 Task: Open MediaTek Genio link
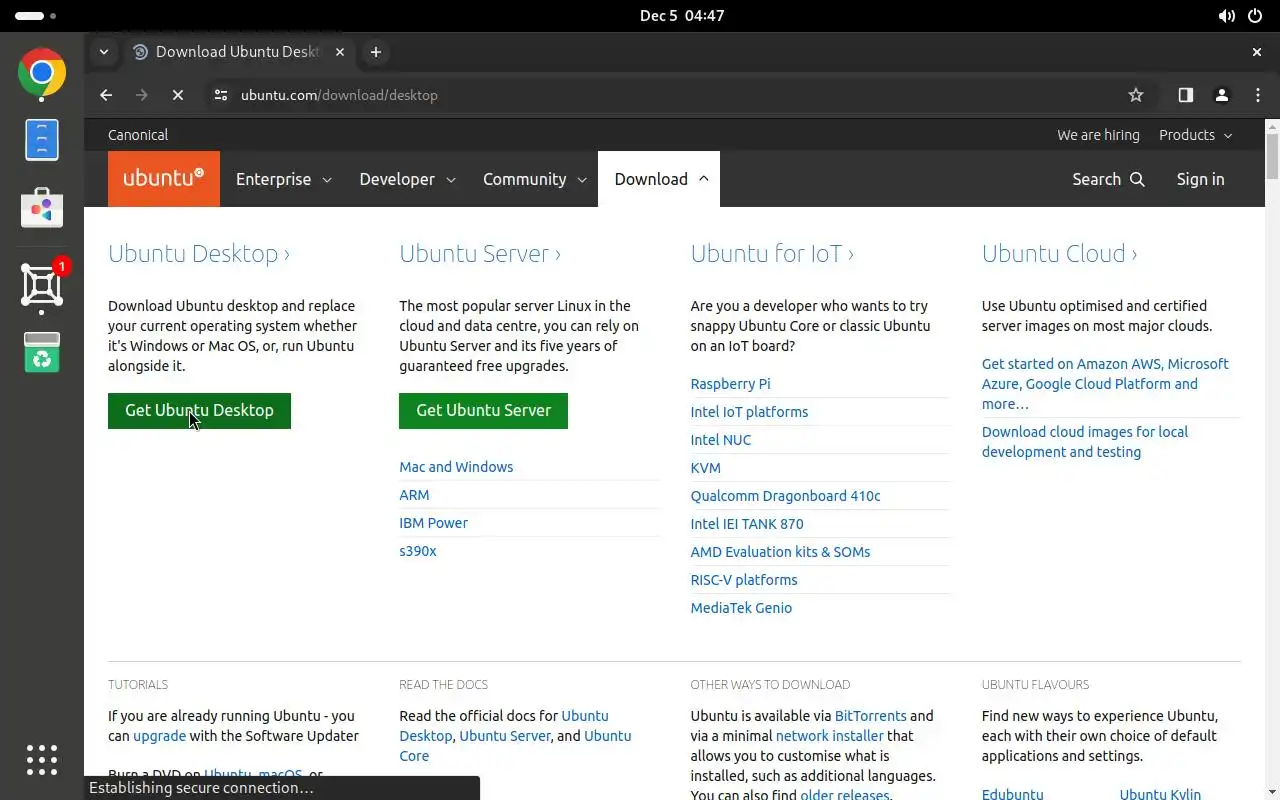click(741, 608)
